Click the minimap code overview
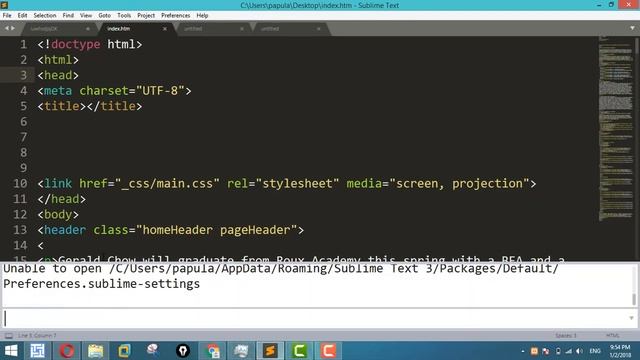This screenshot has height=360, width=640. tap(616, 129)
